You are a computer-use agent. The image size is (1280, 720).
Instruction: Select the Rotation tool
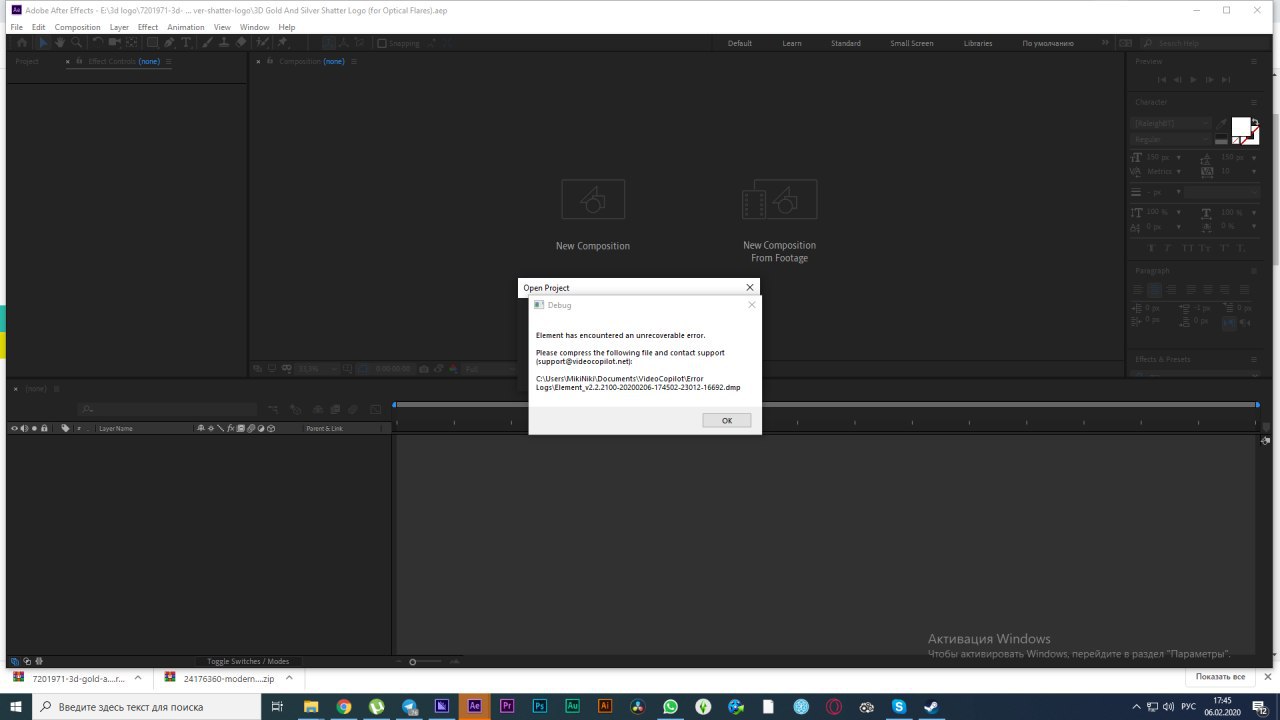pos(97,43)
